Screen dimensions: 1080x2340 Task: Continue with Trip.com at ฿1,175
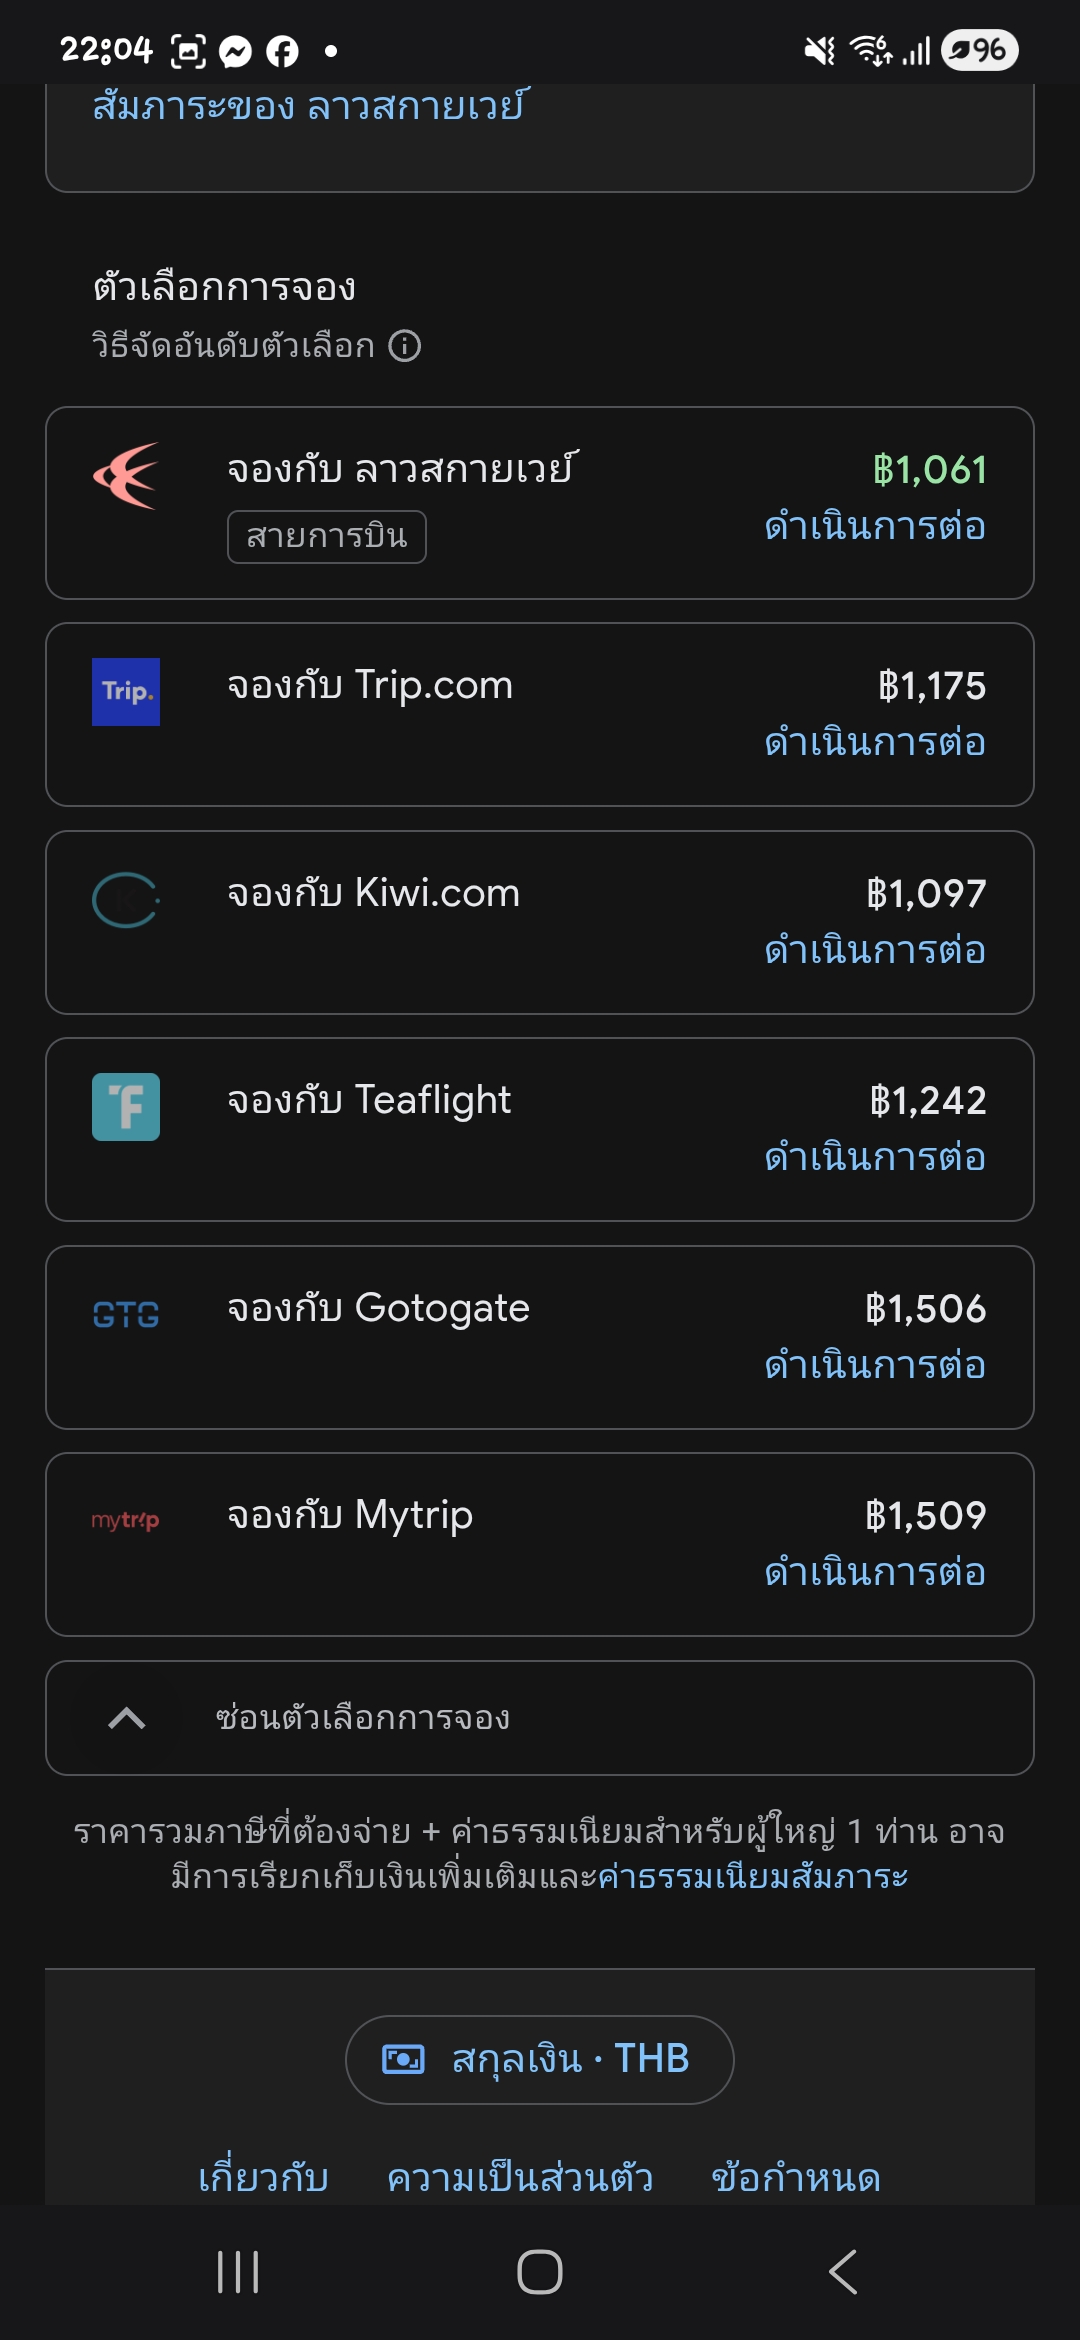(875, 743)
